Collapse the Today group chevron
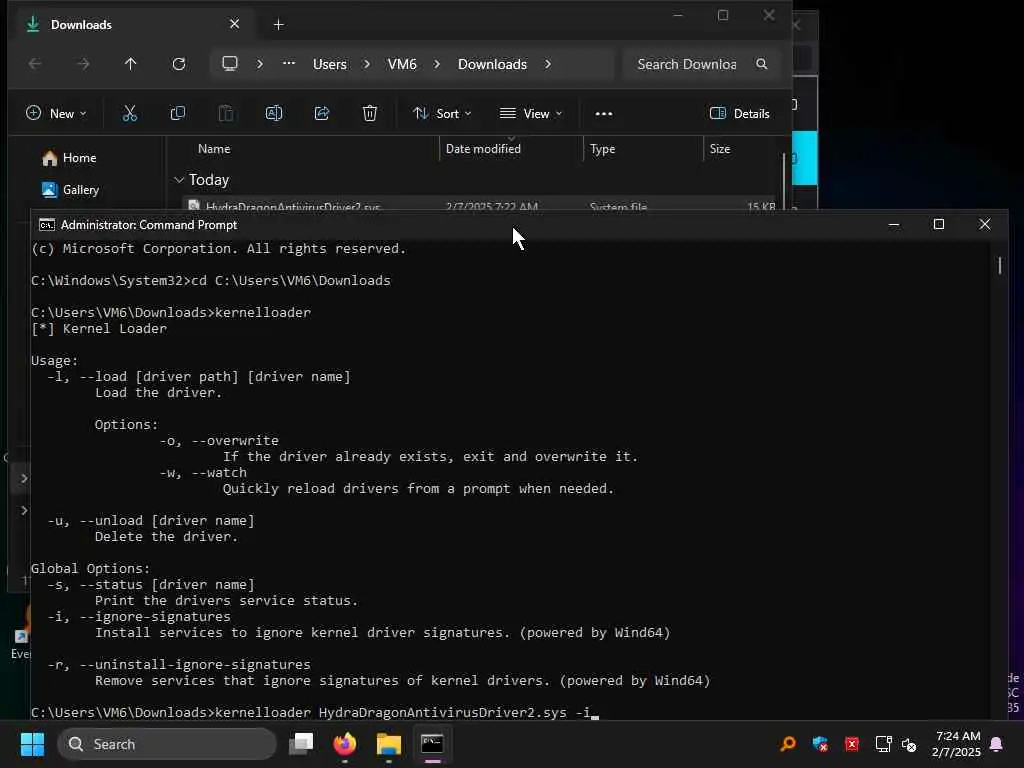The width and height of the screenshot is (1024, 768). tap(179, 180)
